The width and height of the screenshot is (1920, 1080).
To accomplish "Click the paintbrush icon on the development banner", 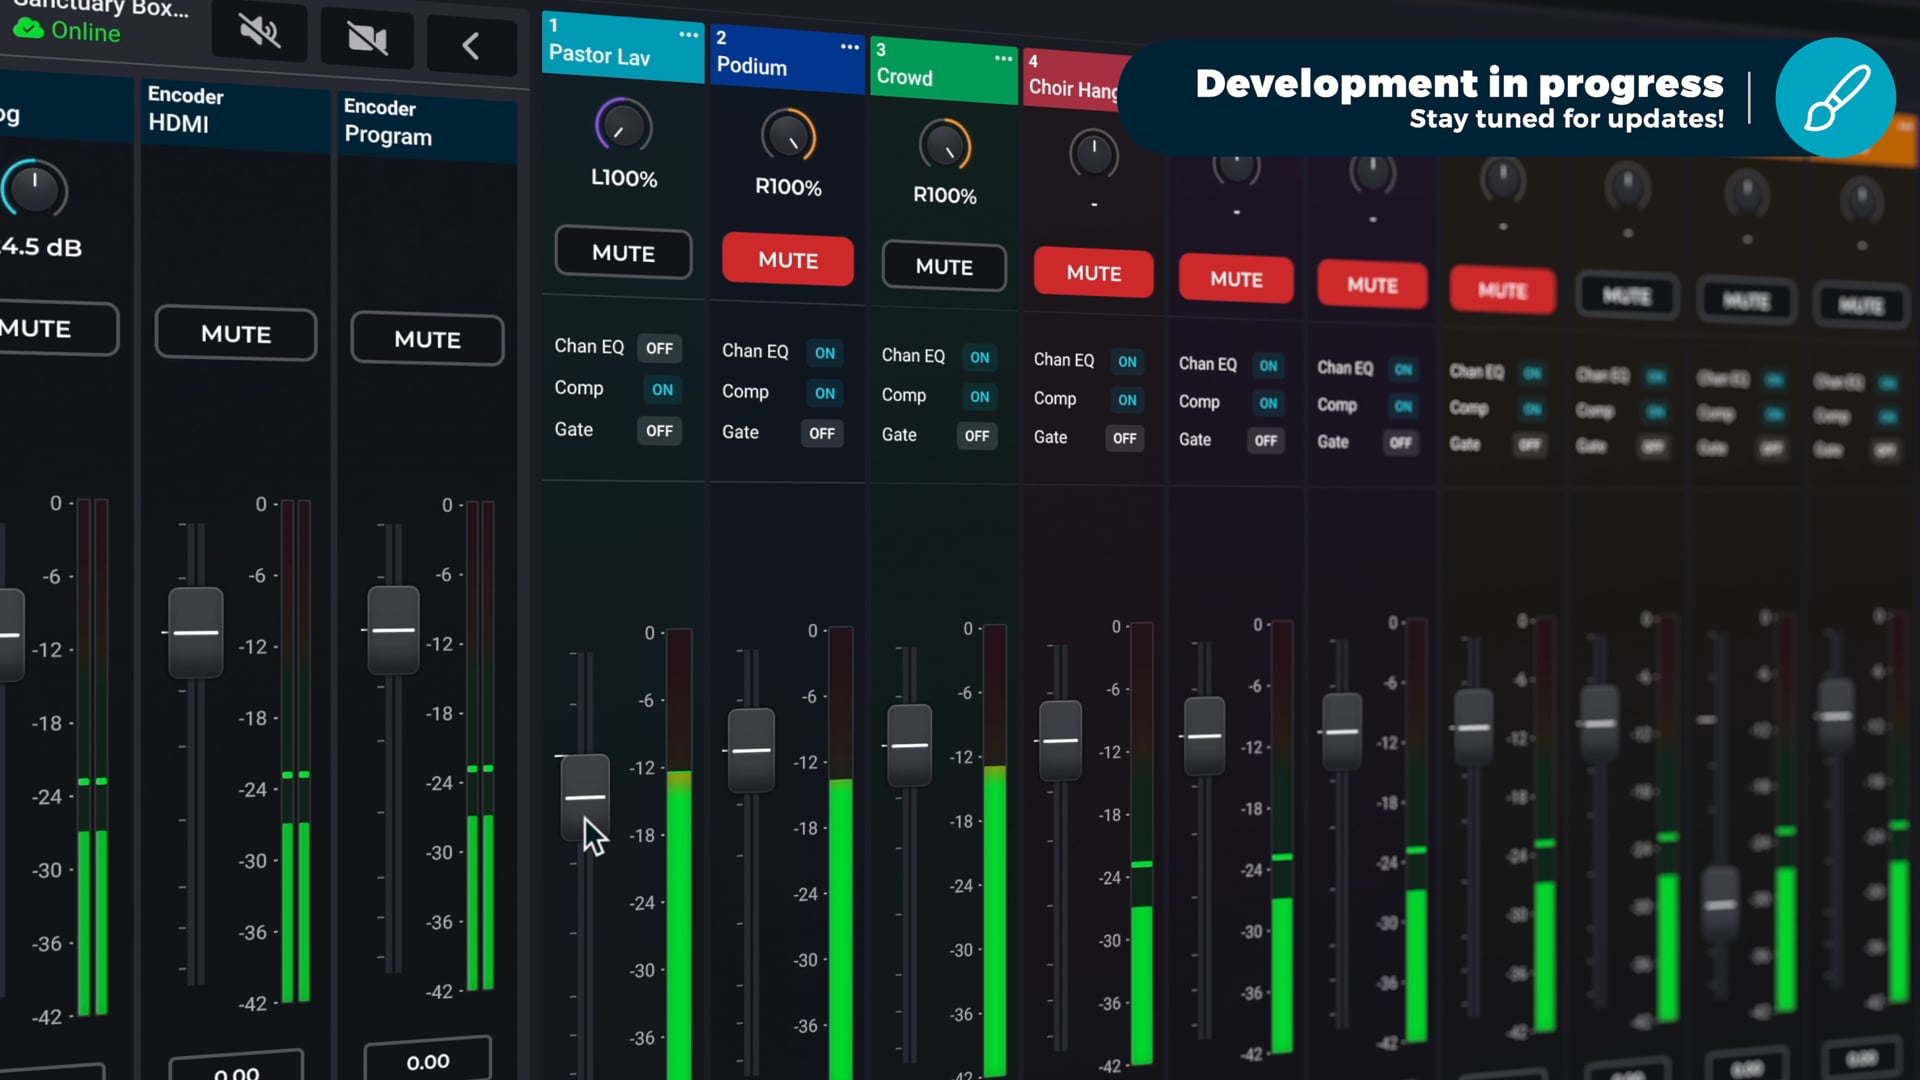I will pyautogui.click(x=1835, y=98).
